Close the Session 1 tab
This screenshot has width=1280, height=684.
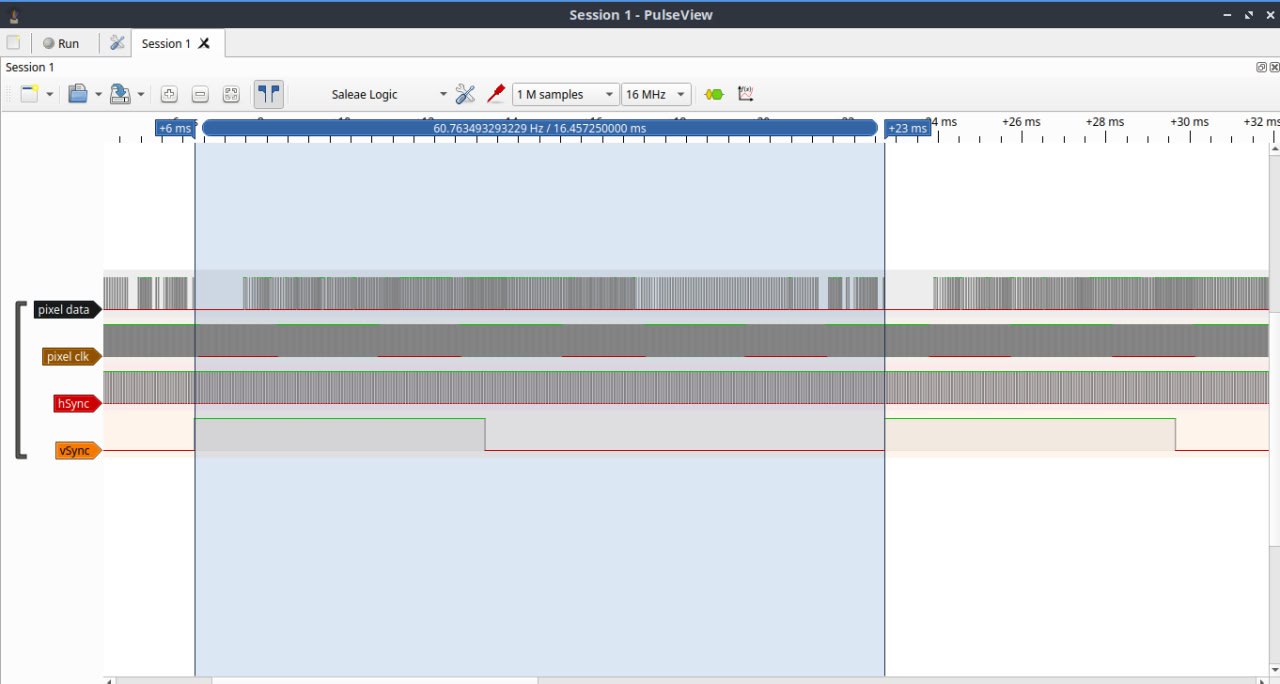tap(204, 43)
